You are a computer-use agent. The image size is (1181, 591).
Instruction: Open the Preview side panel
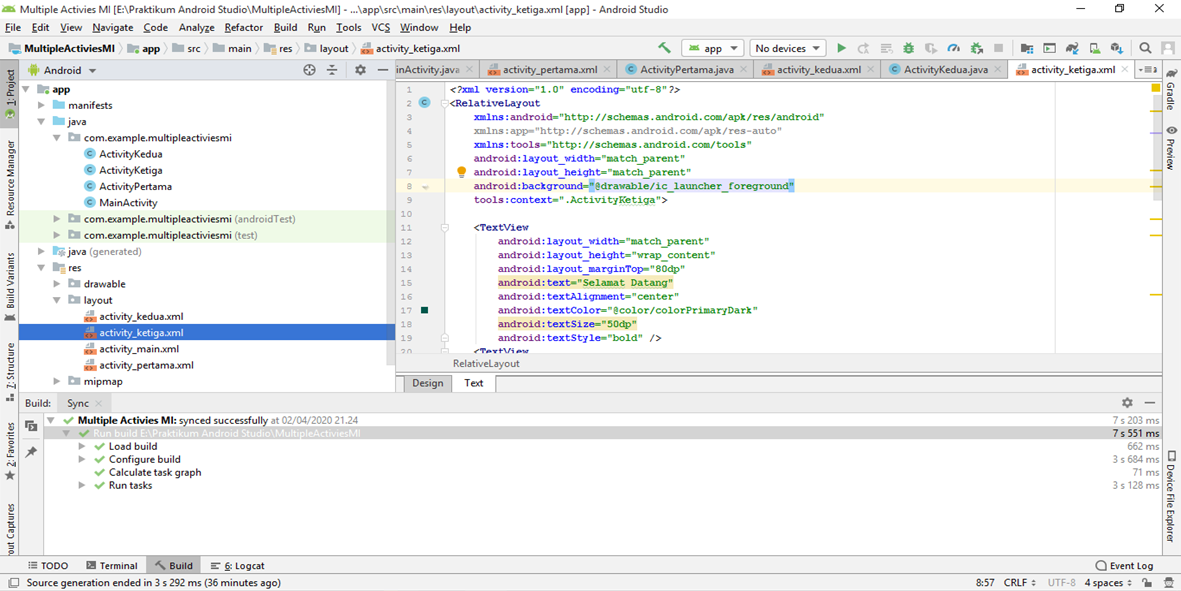coord(1171,148)
